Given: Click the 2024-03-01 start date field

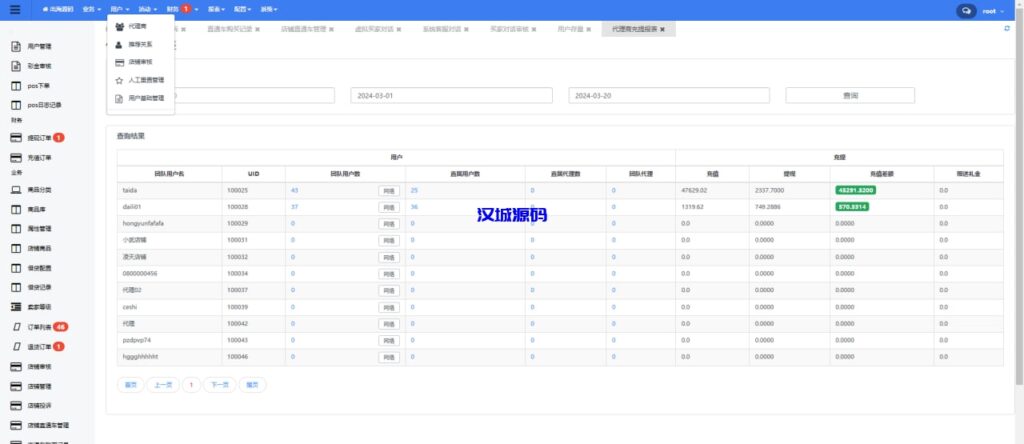Looking at the screenshot, I should [451, 95].
